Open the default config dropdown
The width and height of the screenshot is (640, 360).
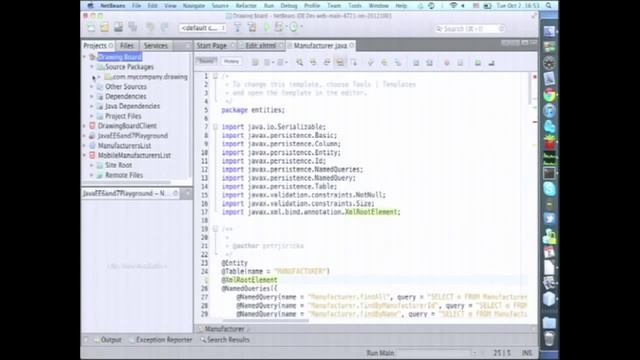click(x=202, y=28)
